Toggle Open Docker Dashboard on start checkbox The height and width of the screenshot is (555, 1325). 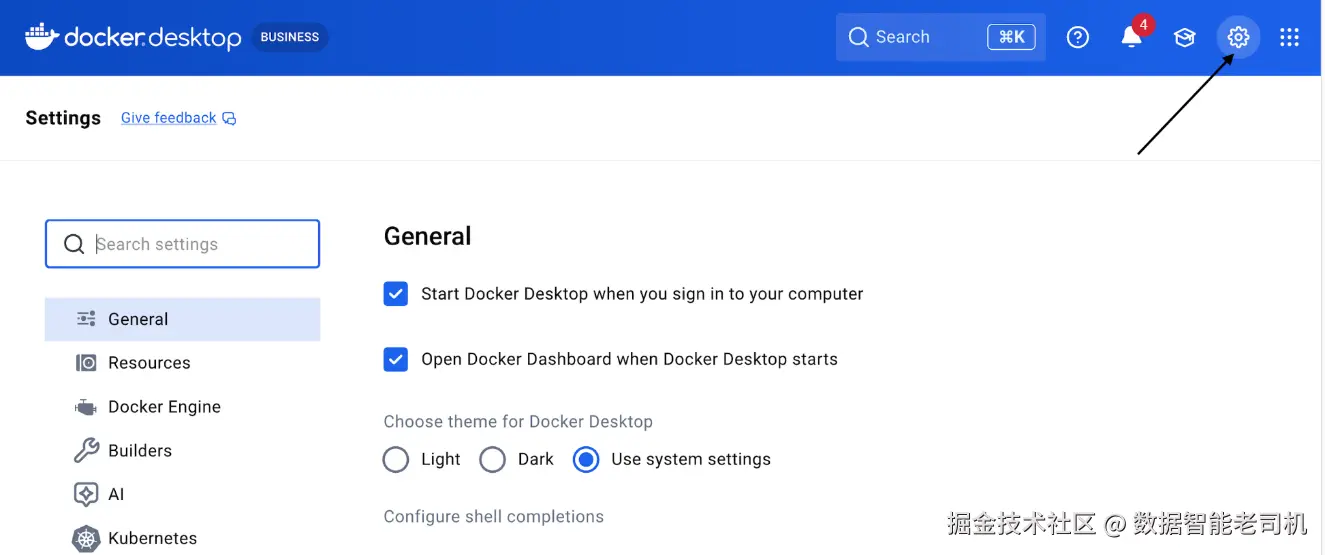(x=396, y=359)
